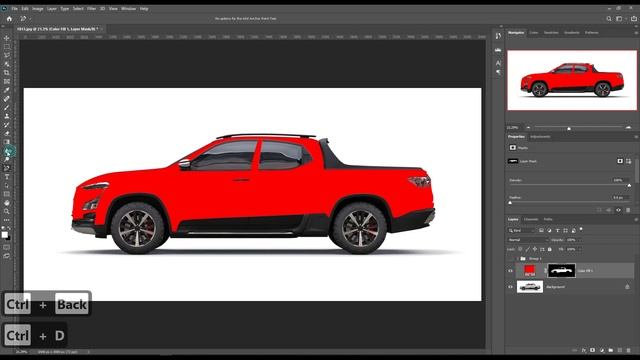Click the Delete layer trash icon

(629, 350)
